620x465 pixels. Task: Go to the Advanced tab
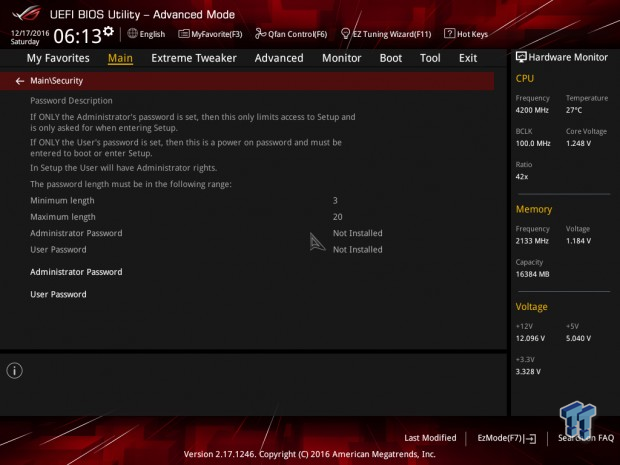[x=279, y=58]
